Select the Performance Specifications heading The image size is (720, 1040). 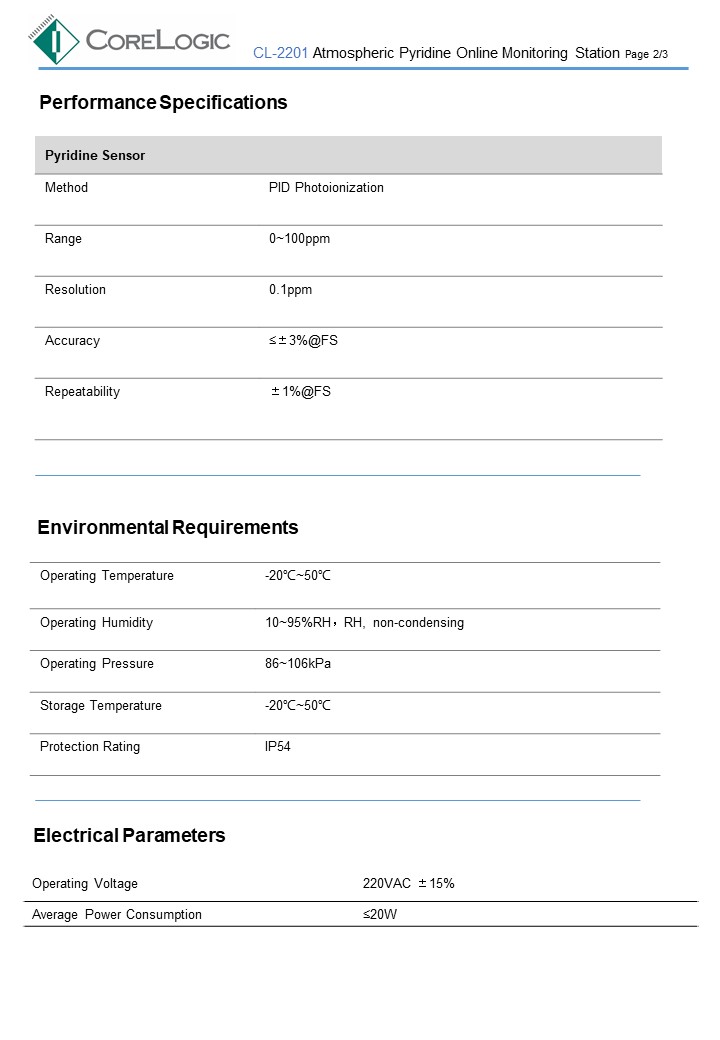pyautogui.click(x=163, y=103)
